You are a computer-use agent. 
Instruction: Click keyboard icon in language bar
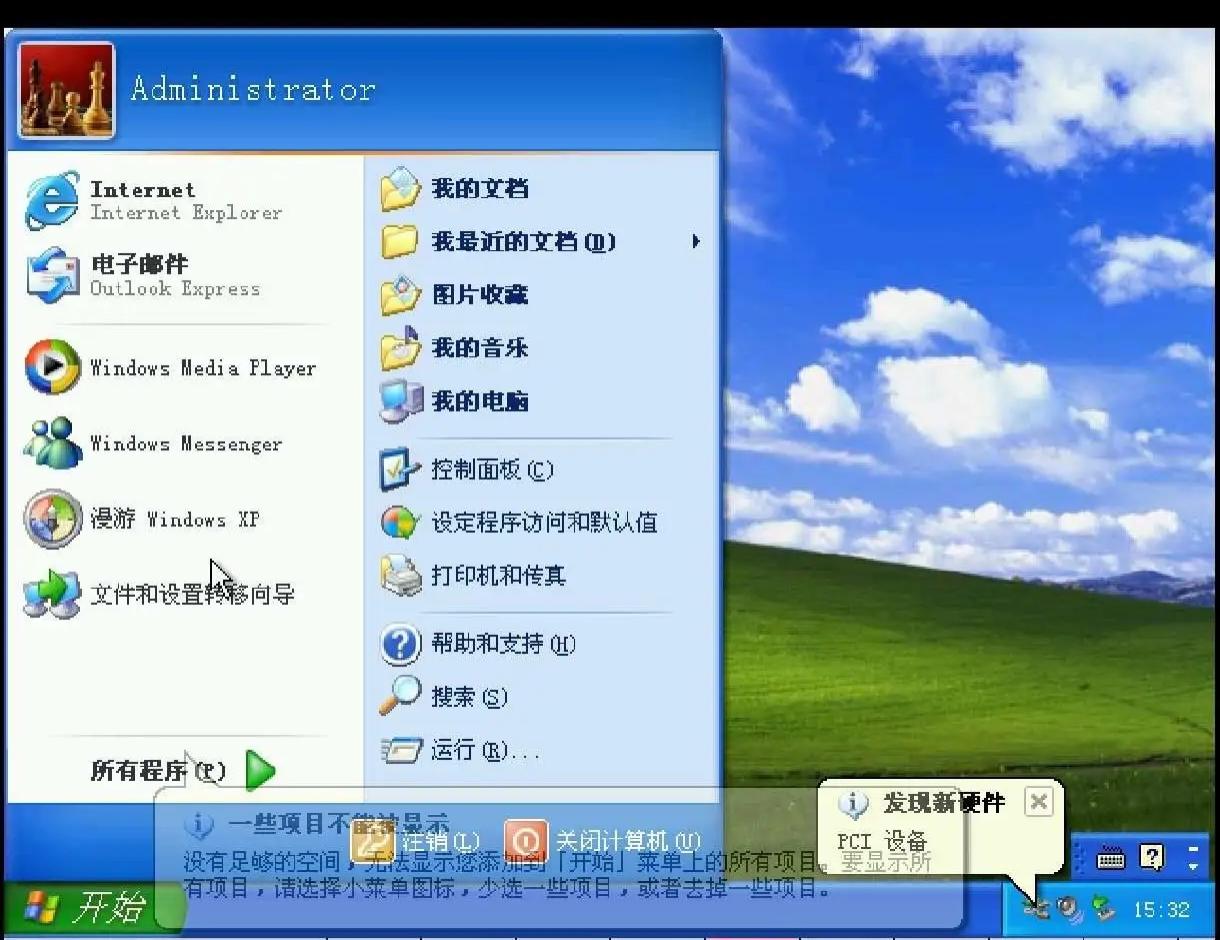[1111, 857]
